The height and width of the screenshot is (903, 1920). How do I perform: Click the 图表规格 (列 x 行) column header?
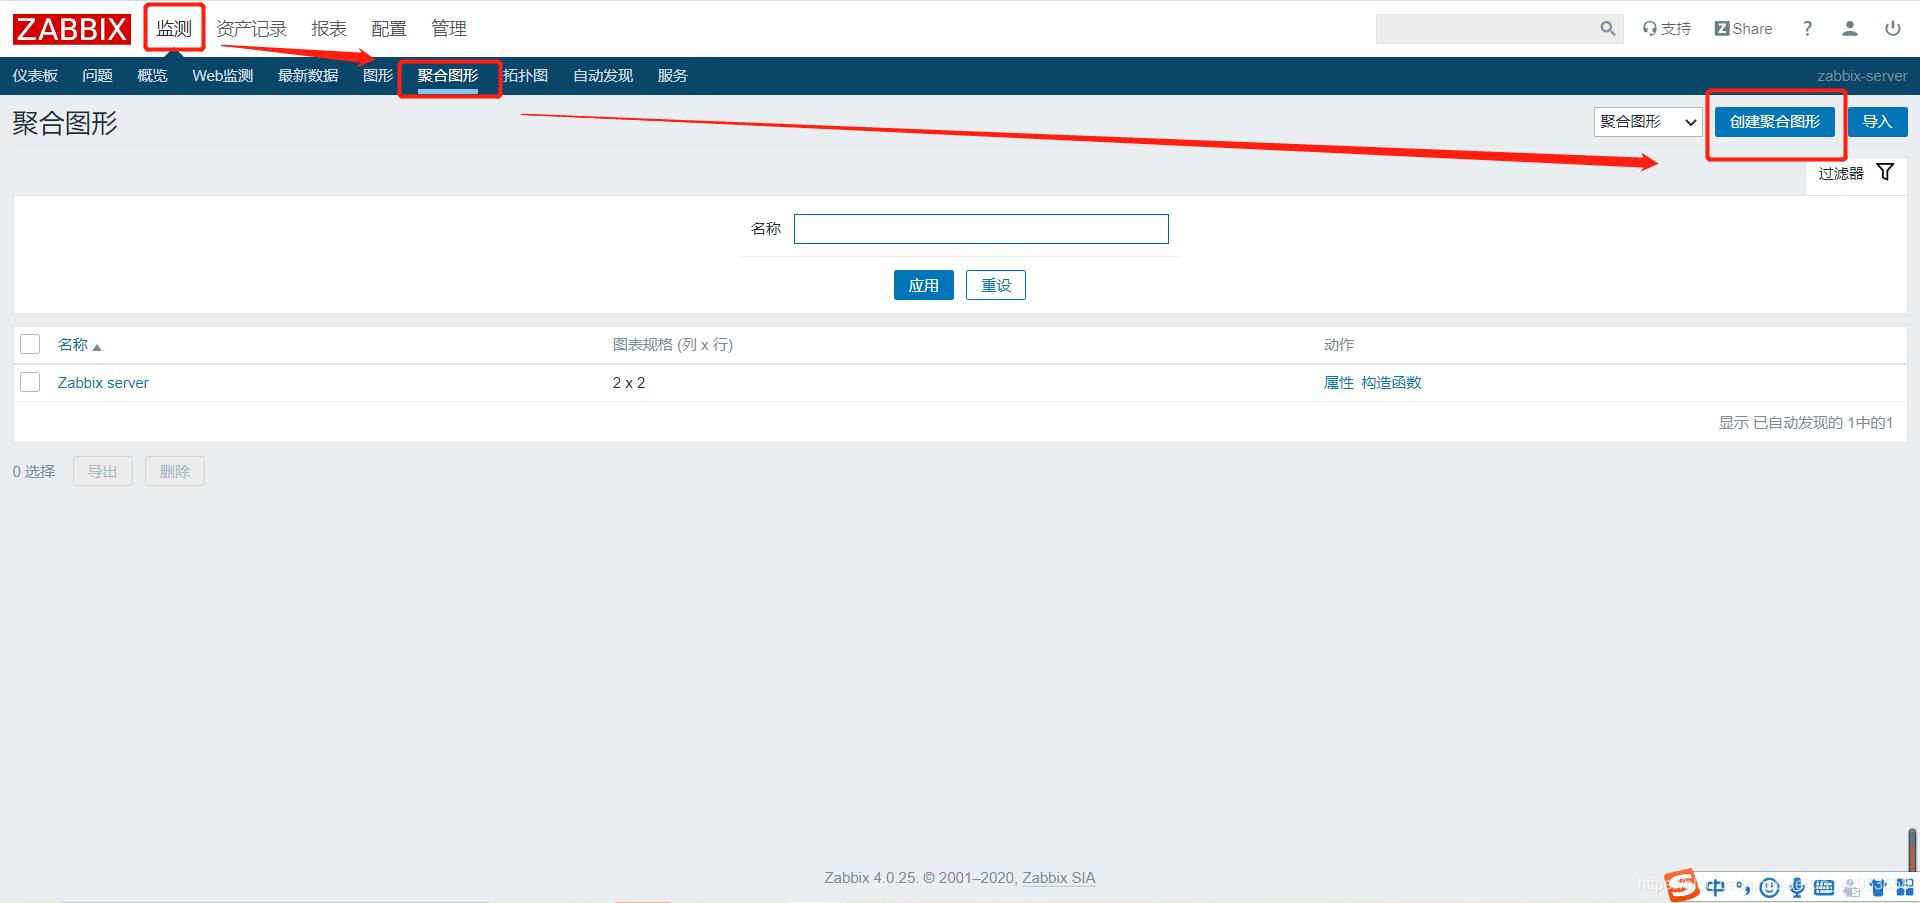[673, 345]
